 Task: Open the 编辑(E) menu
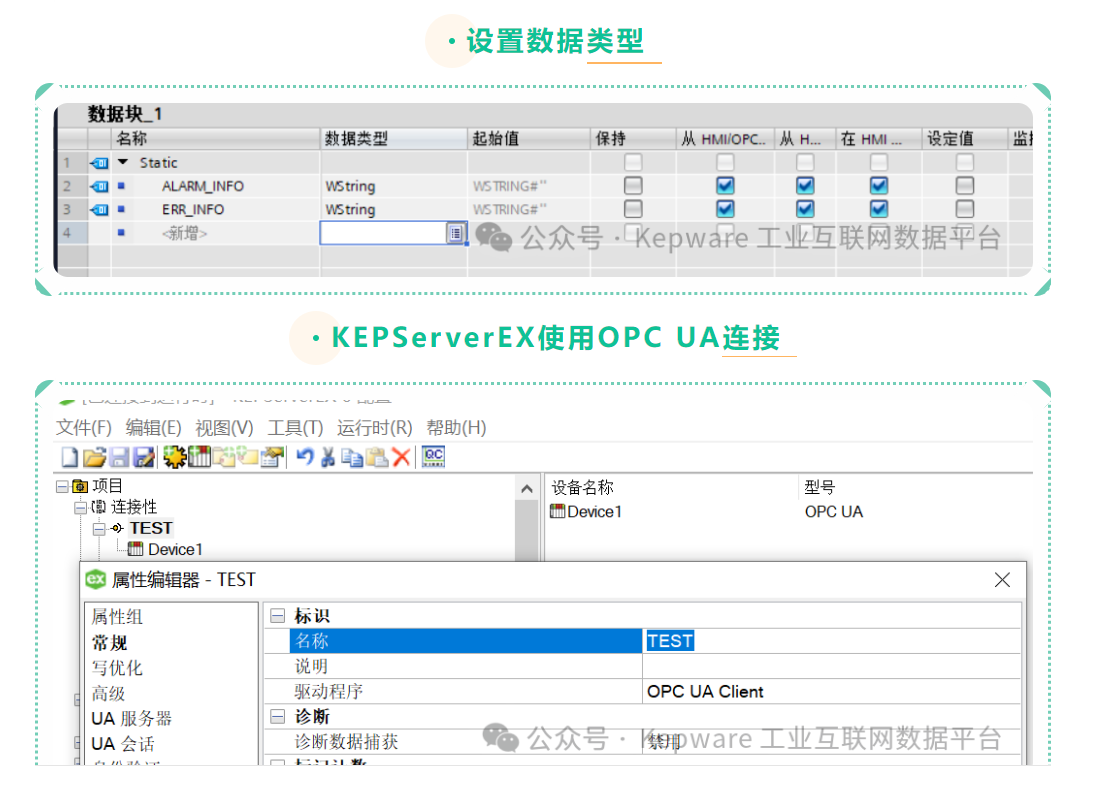pyautogui.click(x=153, y=428)
